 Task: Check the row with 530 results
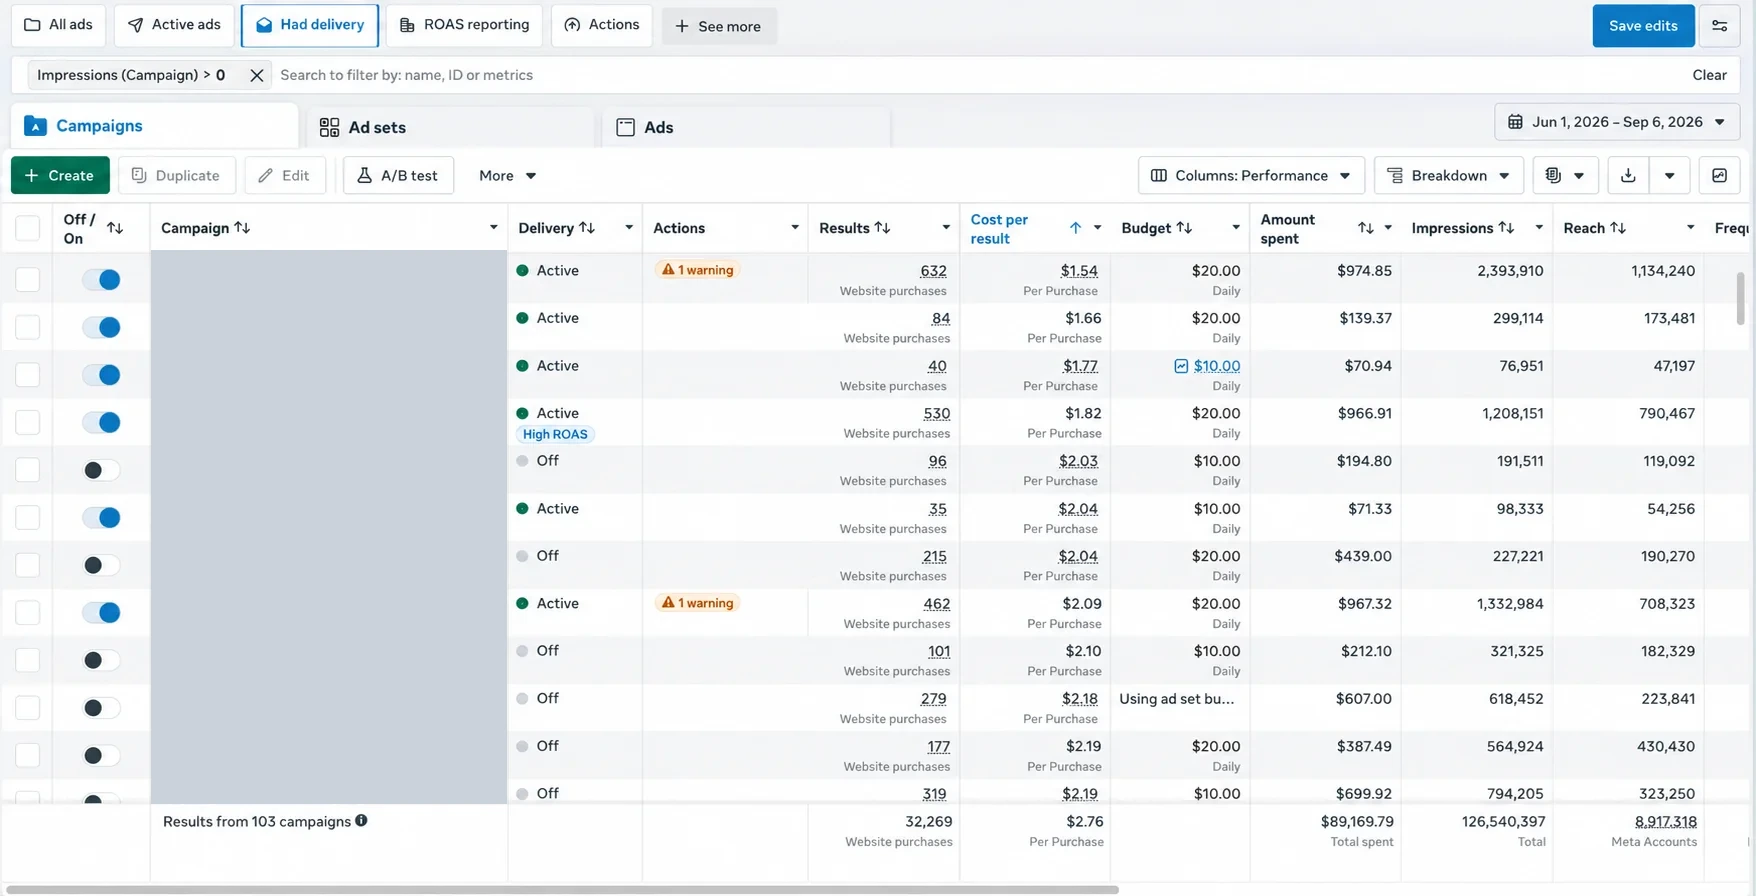[x=28, y=422]
